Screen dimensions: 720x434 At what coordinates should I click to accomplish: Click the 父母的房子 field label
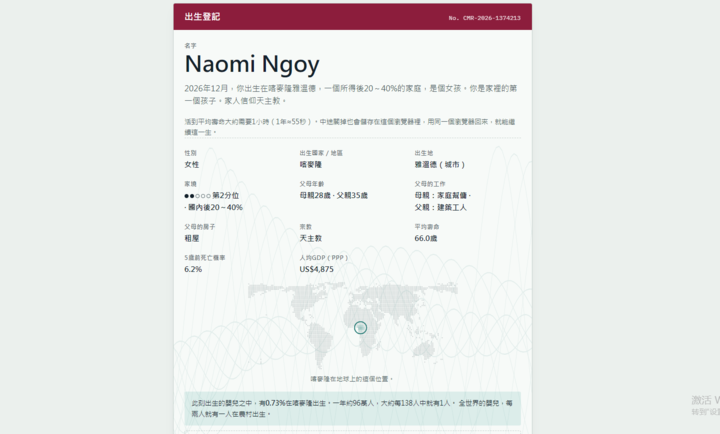coord(200,227)
